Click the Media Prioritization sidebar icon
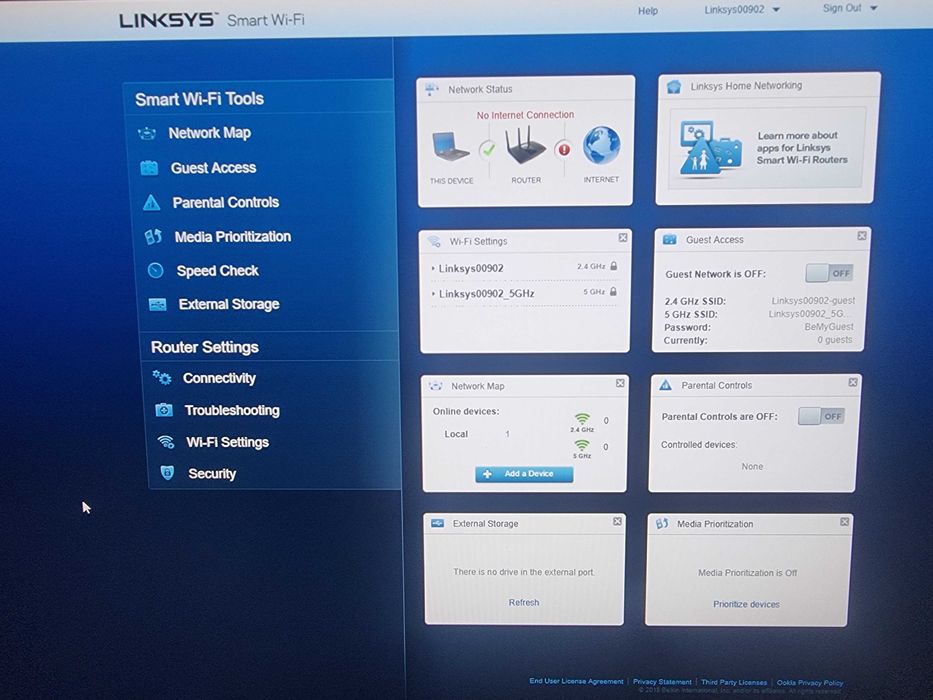The image size is (933, 700). click(154, 237)
